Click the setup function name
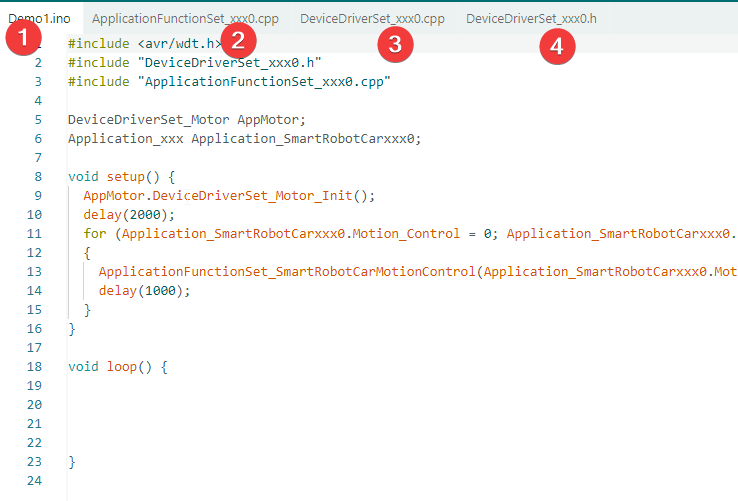The image size is (738, 501). pos(125,177)
